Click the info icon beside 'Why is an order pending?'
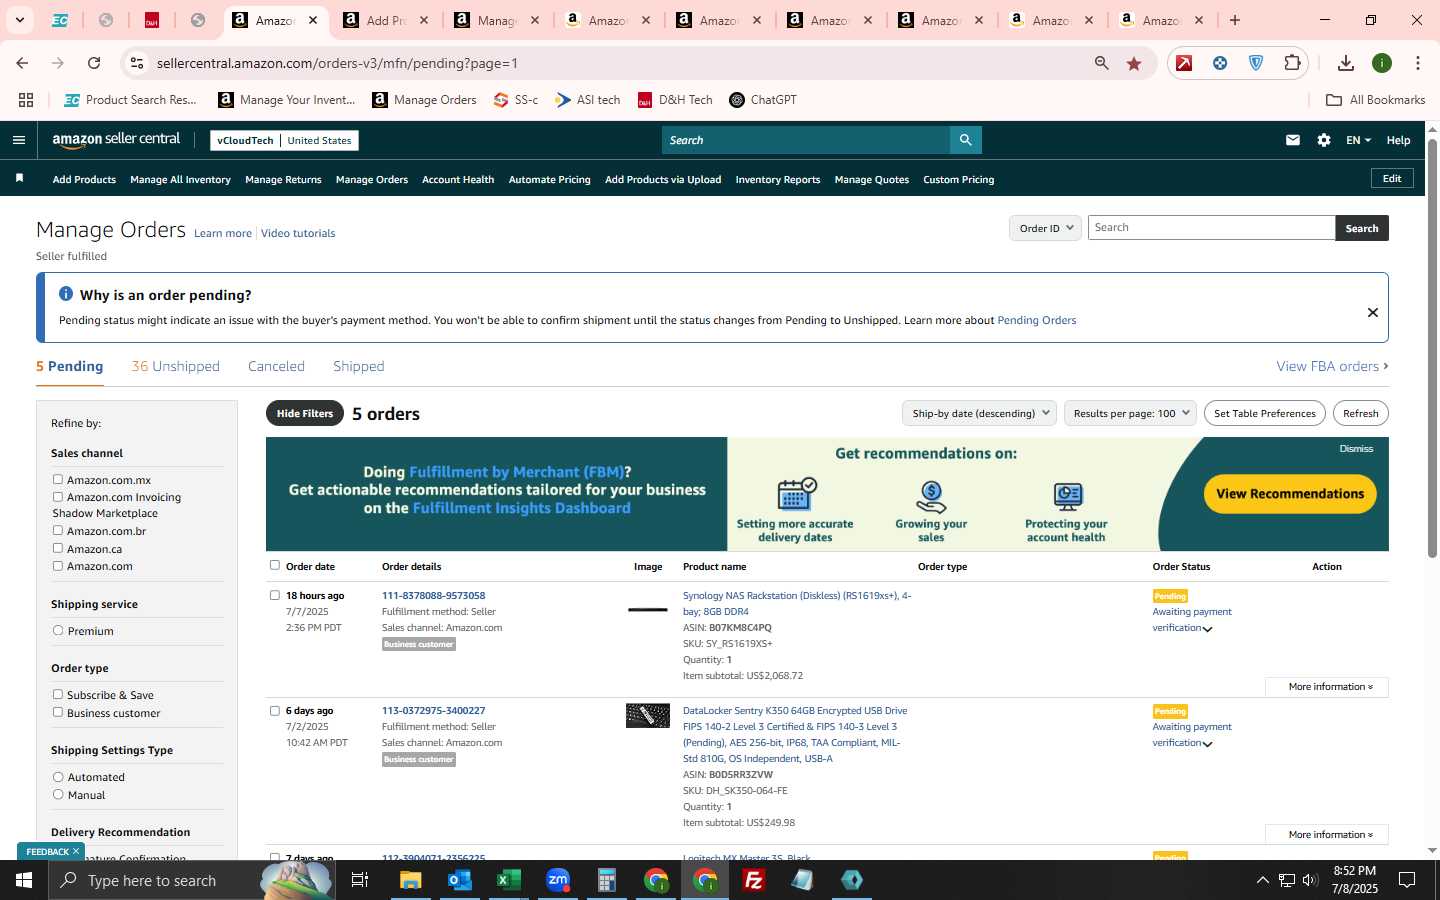 tap(66, 294)
